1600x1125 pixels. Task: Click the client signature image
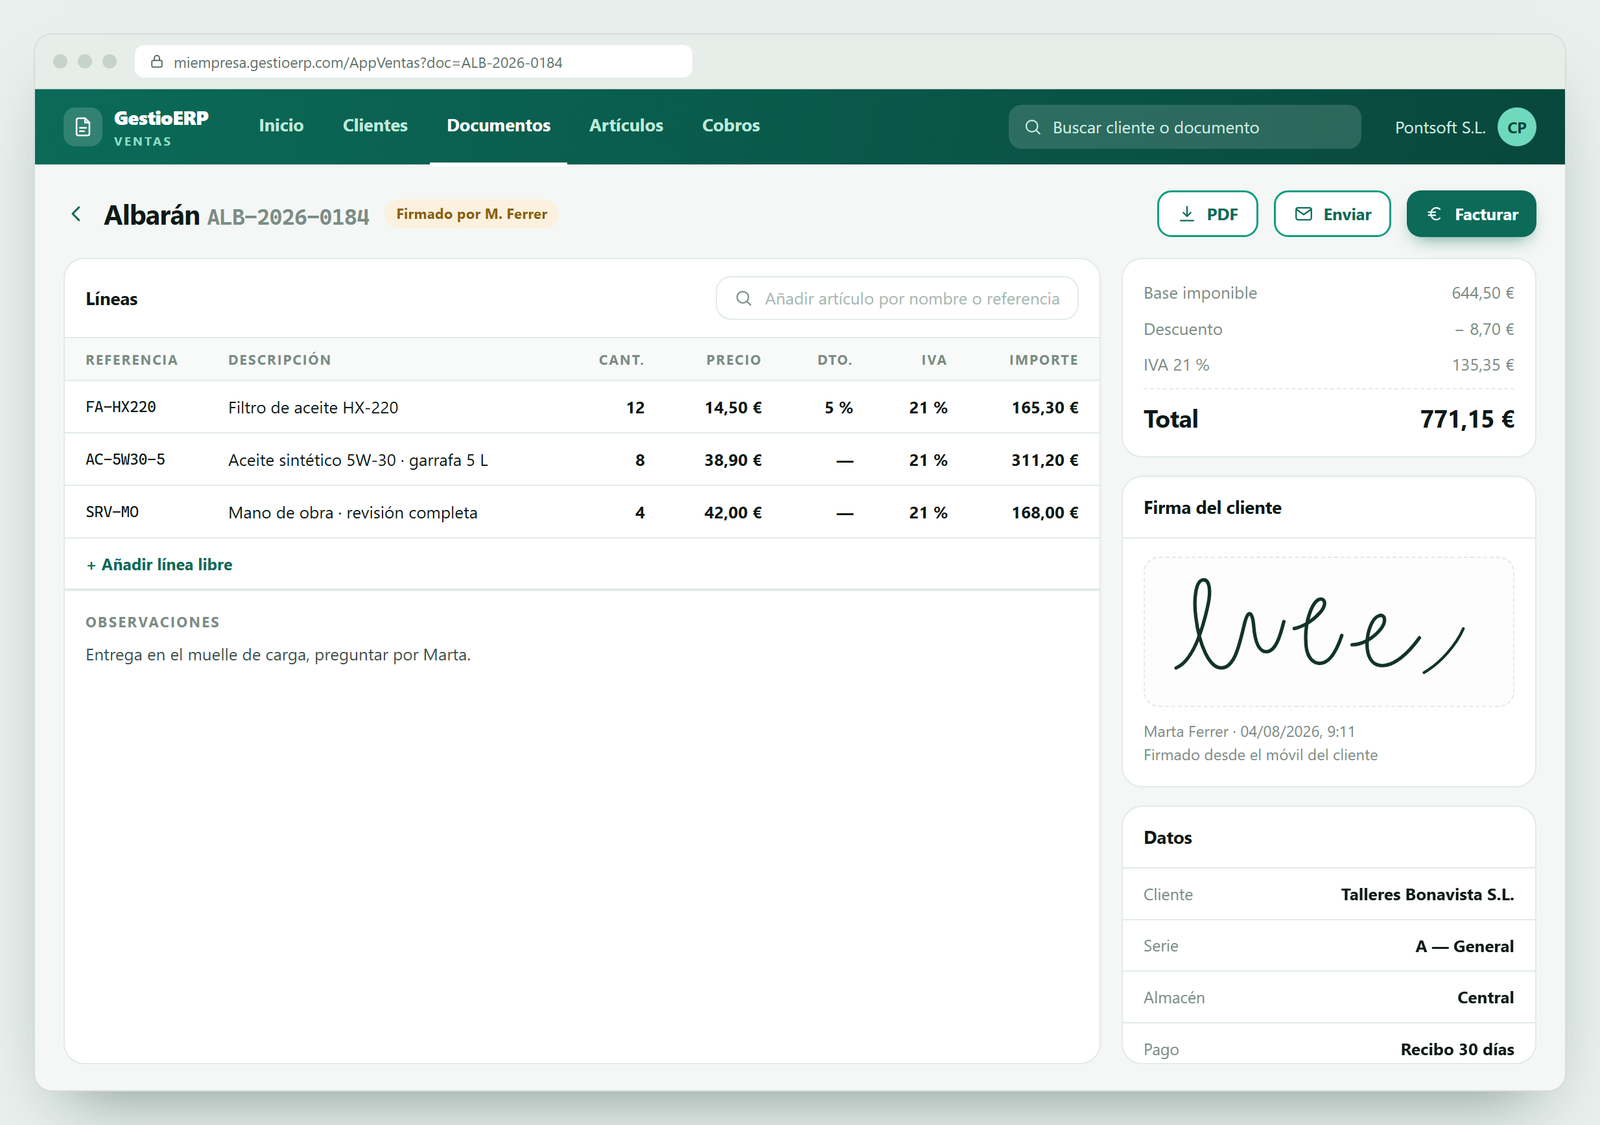1328,632
